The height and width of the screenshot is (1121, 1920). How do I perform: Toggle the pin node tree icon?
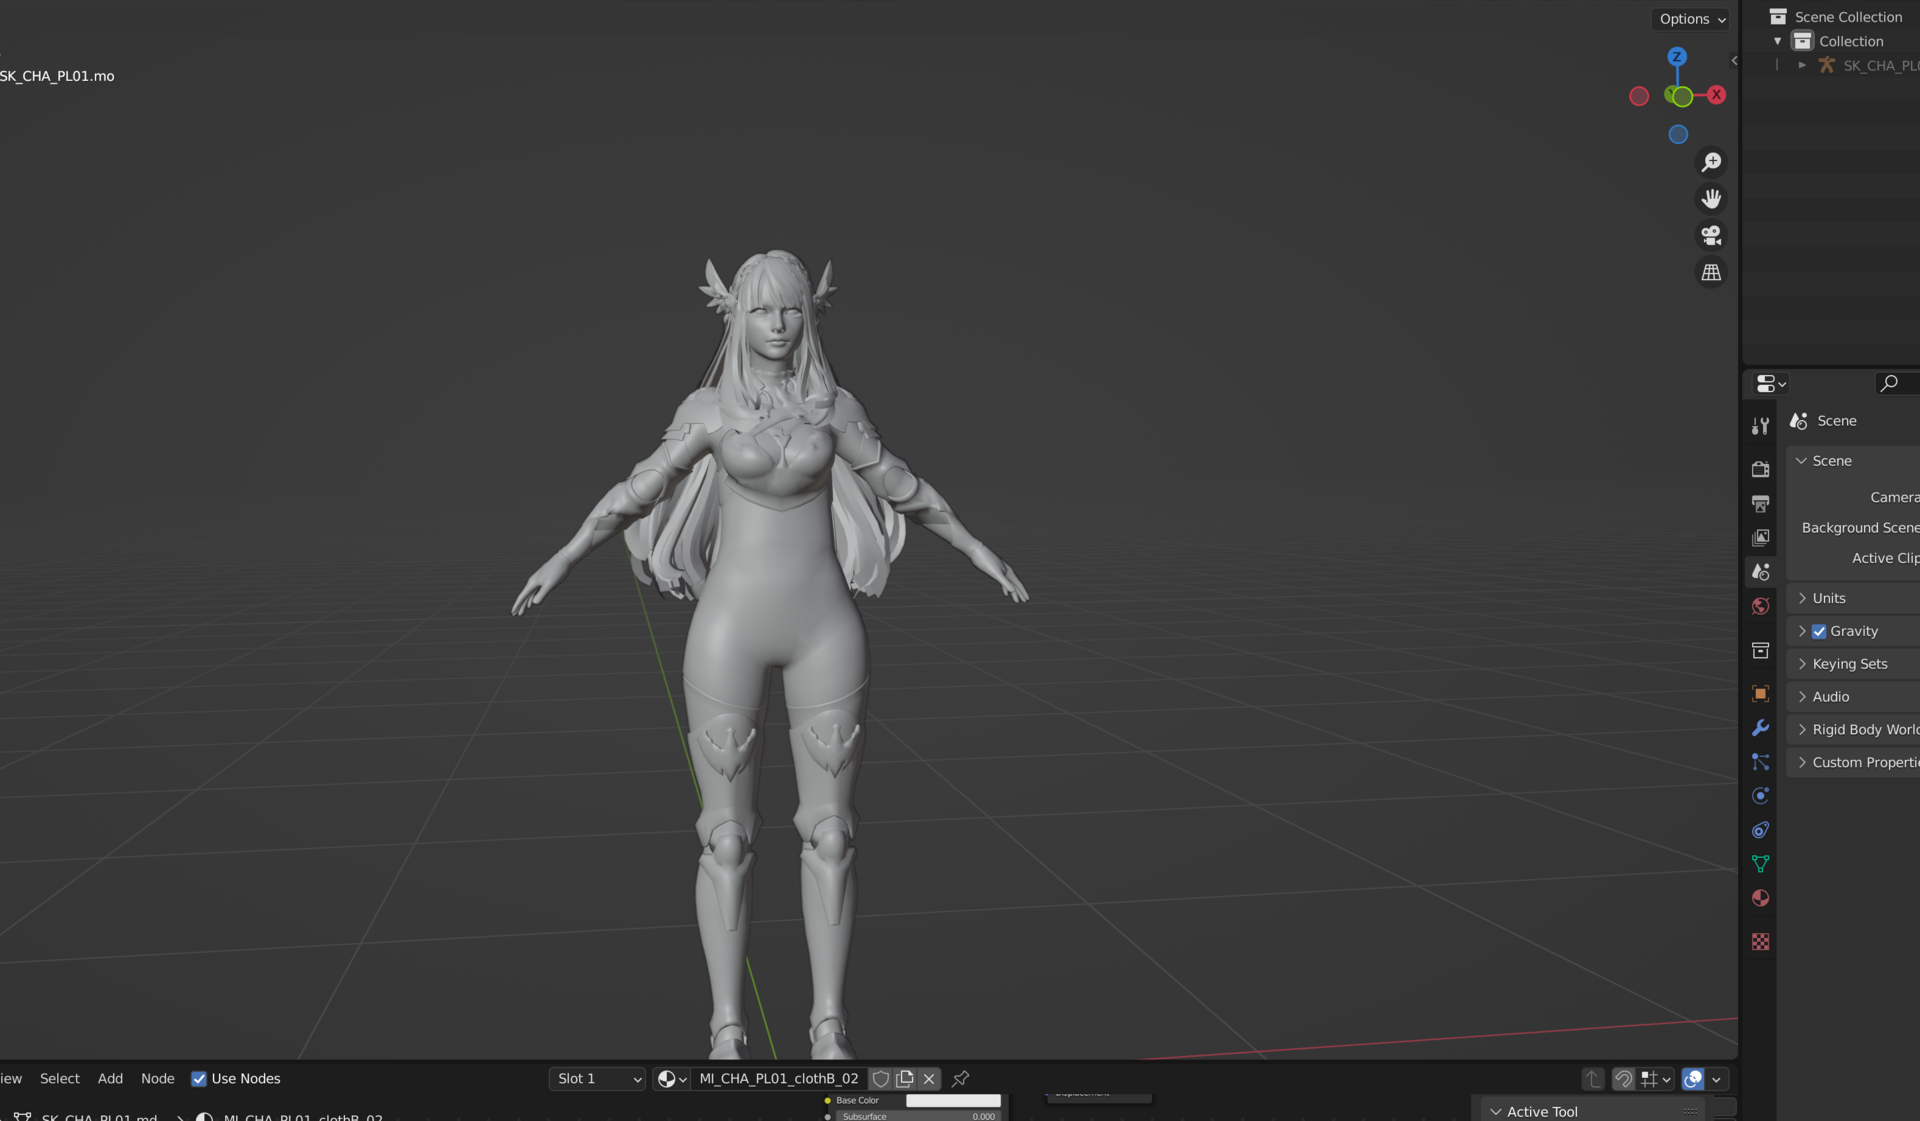960,1079
